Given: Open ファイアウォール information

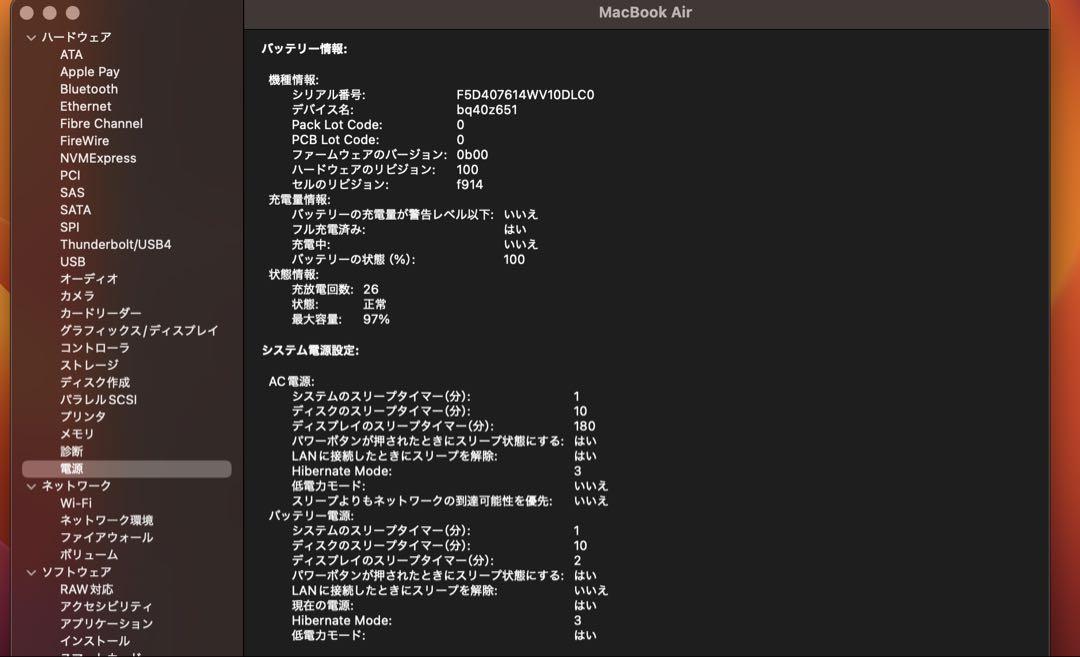Looking at the screenshot, I should click(106, 537).
